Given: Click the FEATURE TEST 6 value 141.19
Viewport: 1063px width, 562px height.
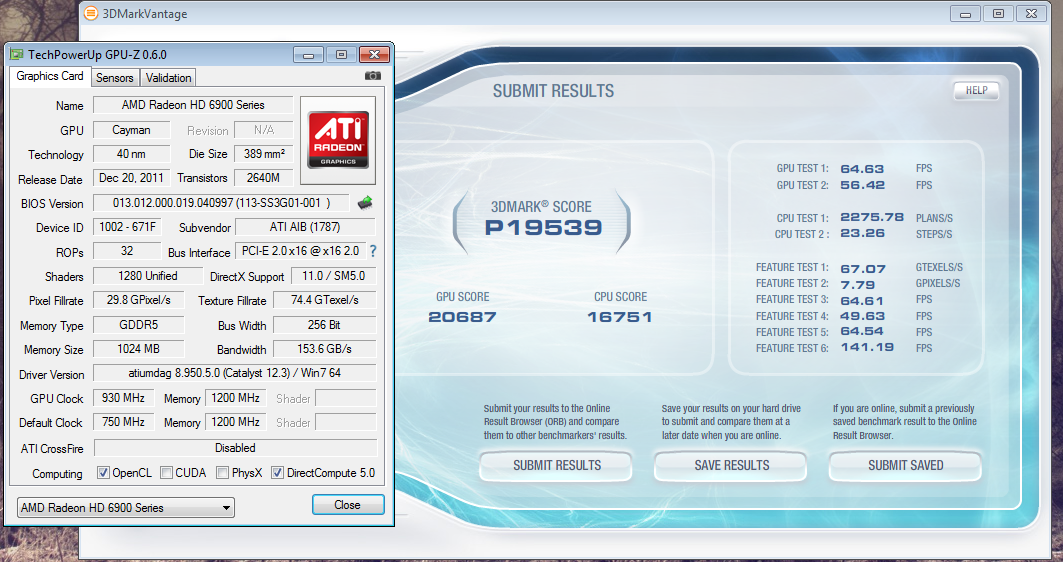Looking at the screenshot, I should pyautogui.click(x=867, y=347).
